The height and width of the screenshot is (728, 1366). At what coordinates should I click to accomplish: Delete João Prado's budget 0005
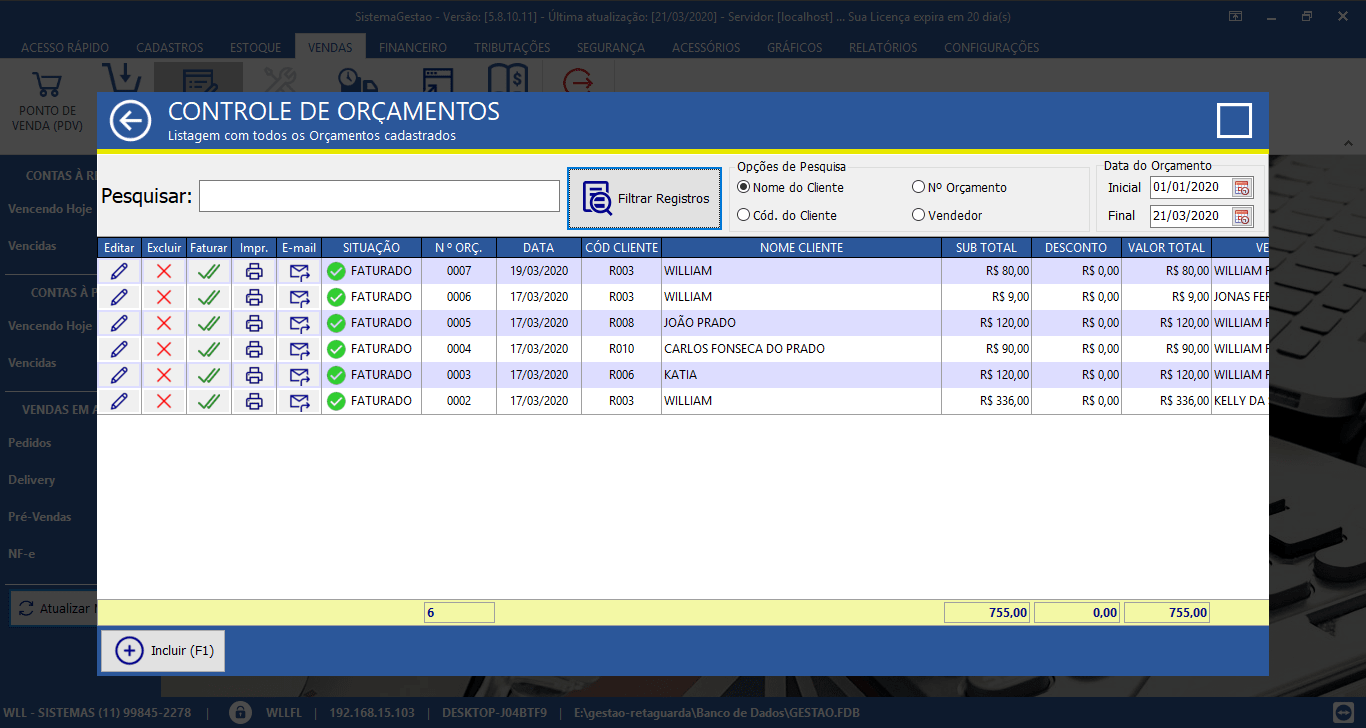point(164,323)
